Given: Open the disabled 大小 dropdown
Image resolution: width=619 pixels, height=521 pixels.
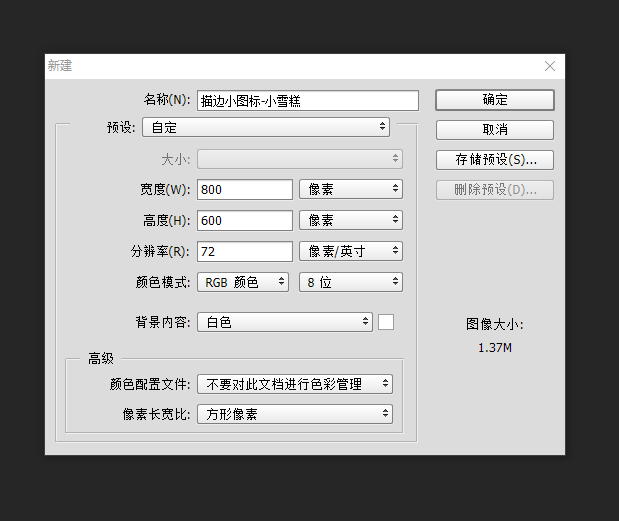Looking at the screenshot, I should [300, 159].
